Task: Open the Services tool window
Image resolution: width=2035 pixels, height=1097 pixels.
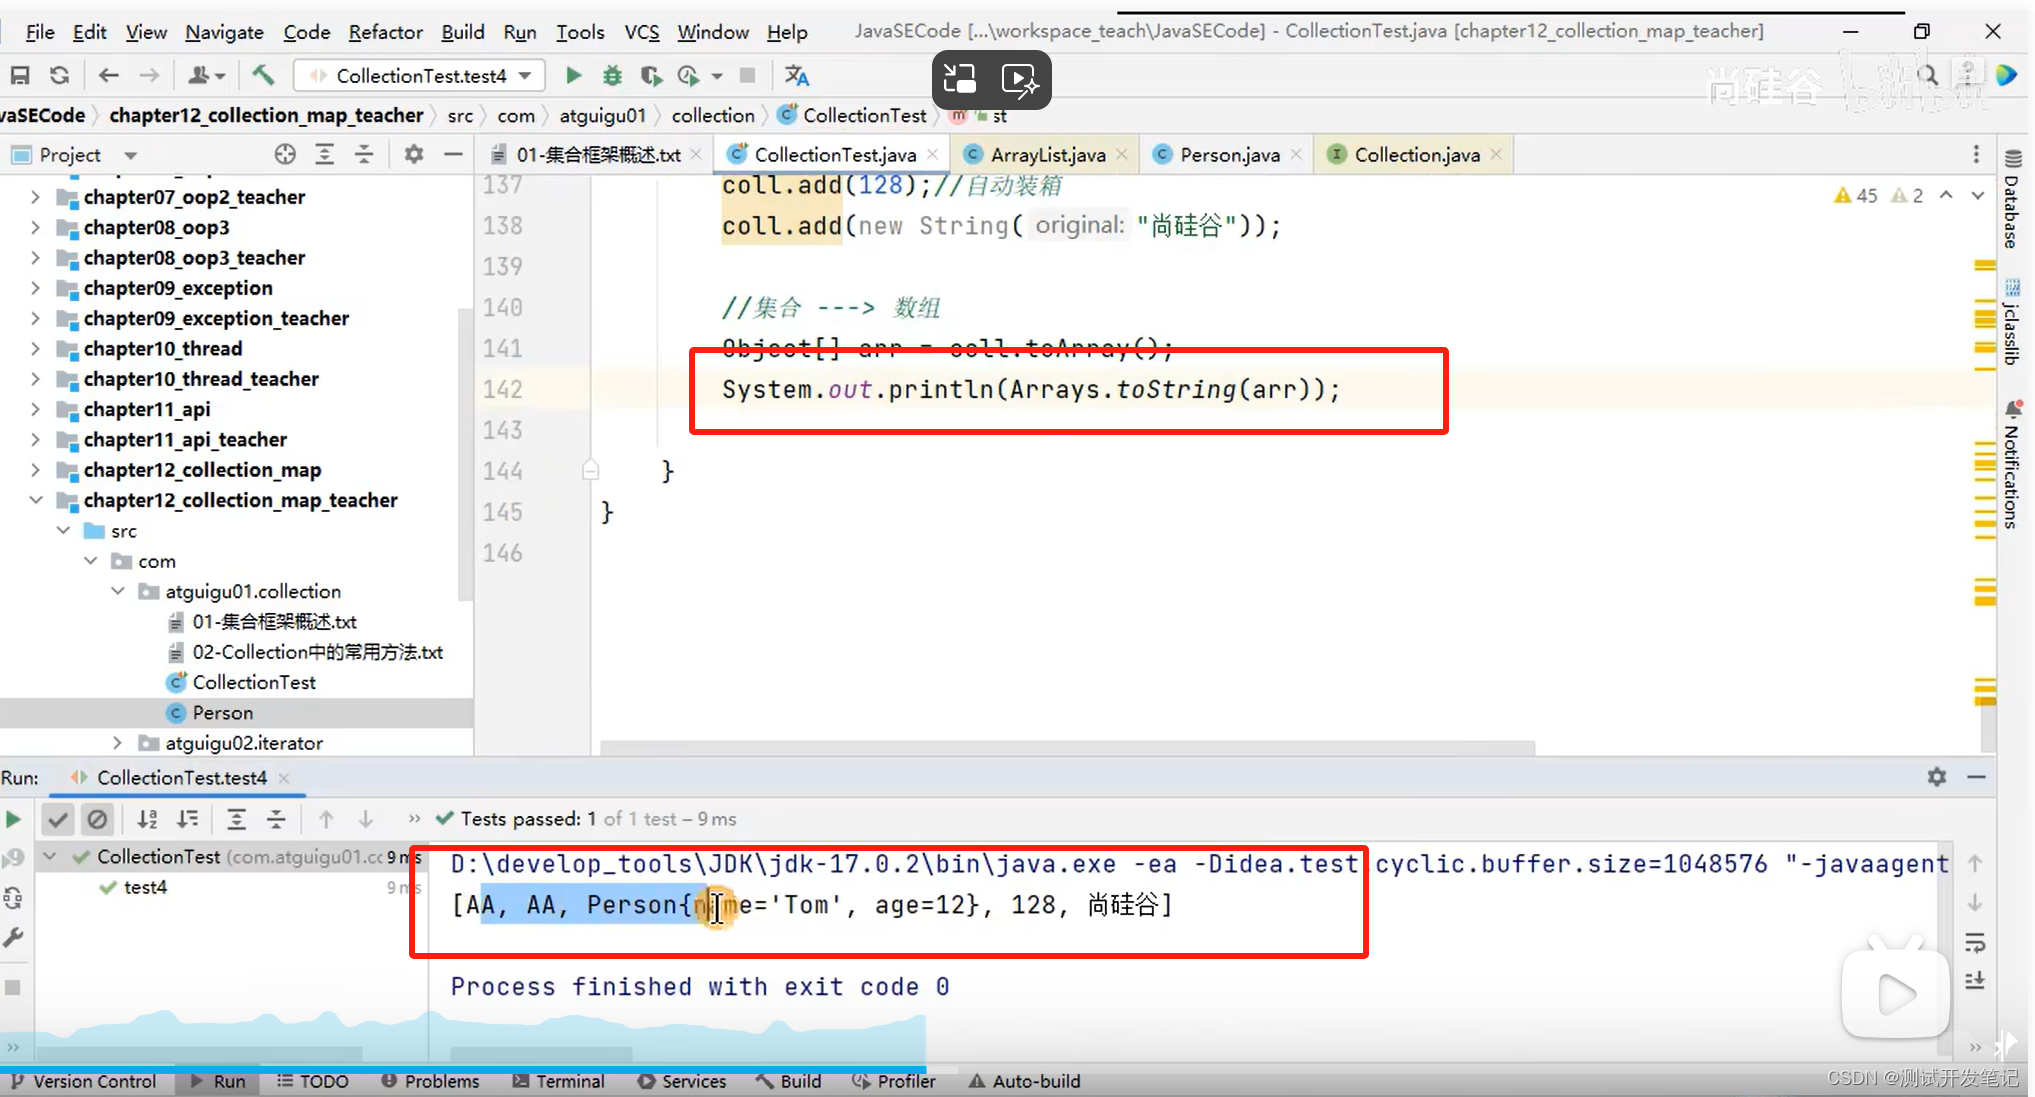Action: [683, 1081]
